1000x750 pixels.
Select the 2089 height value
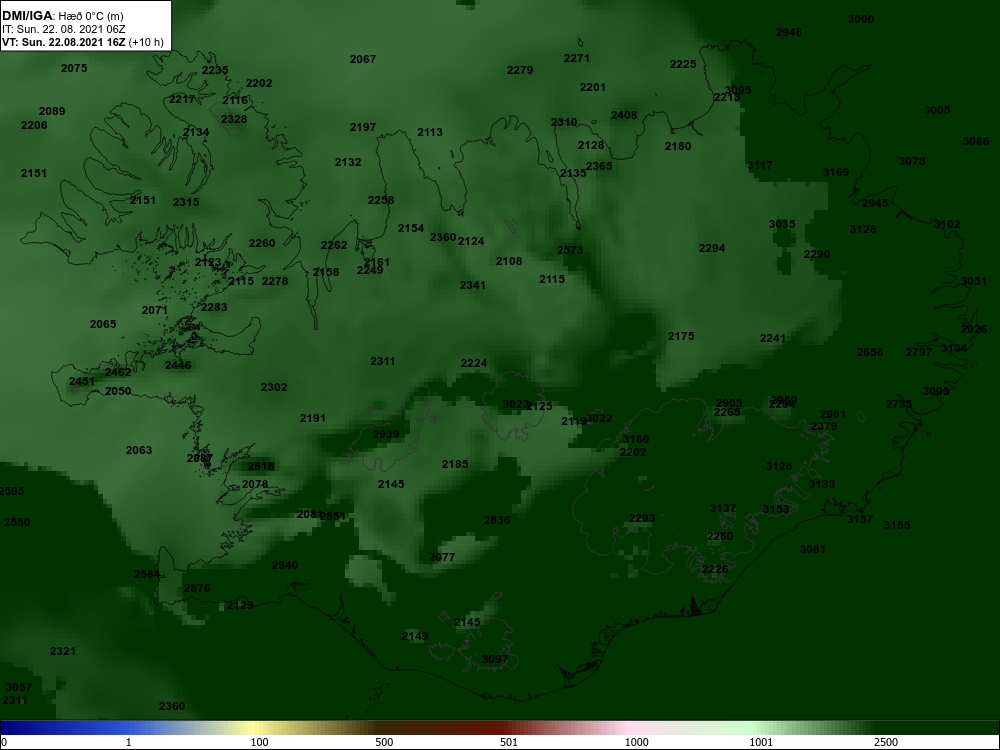click(x=52, y=111)
